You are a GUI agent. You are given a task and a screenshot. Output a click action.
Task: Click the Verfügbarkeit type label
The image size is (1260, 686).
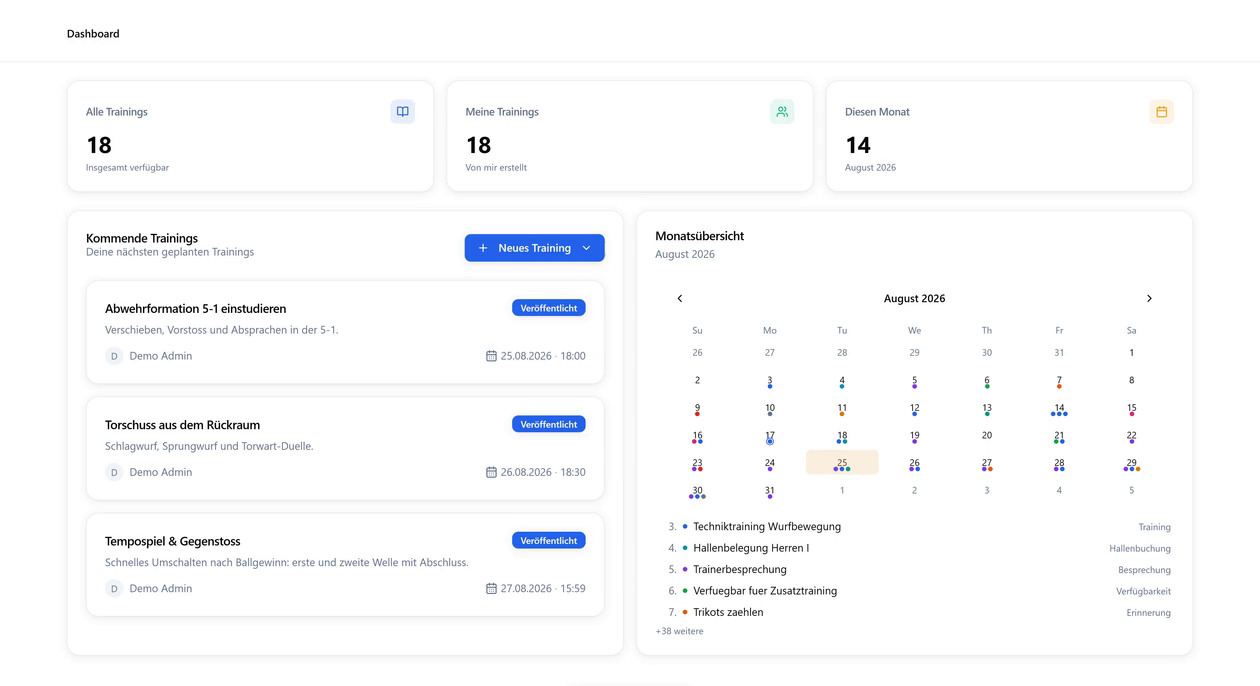pyautogui.click(x=1144, y=591)
